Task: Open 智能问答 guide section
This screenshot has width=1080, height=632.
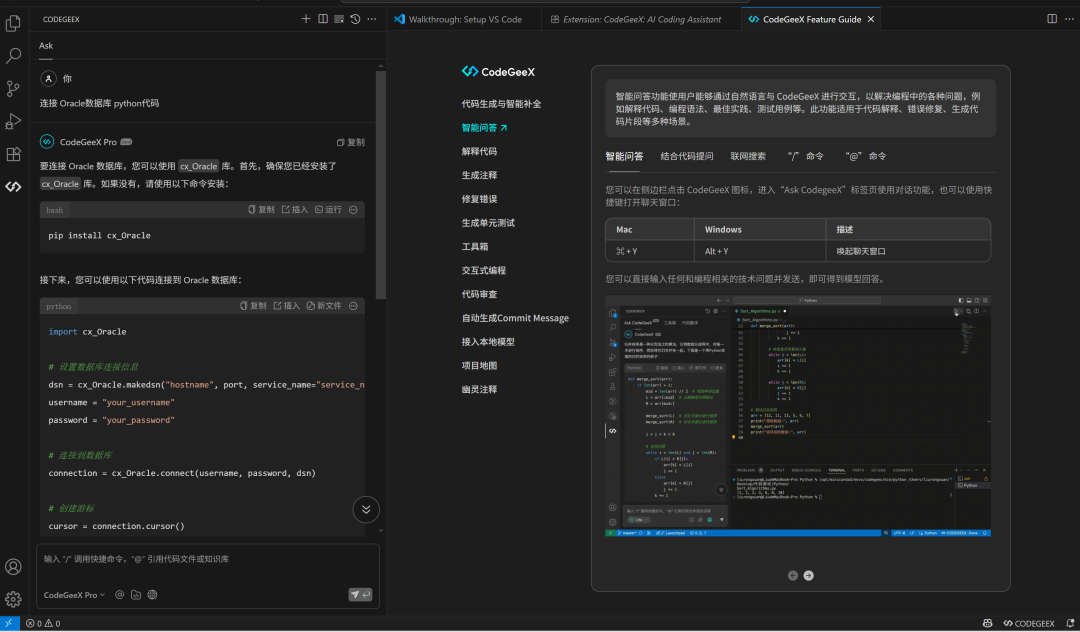Action: point(484,127)
